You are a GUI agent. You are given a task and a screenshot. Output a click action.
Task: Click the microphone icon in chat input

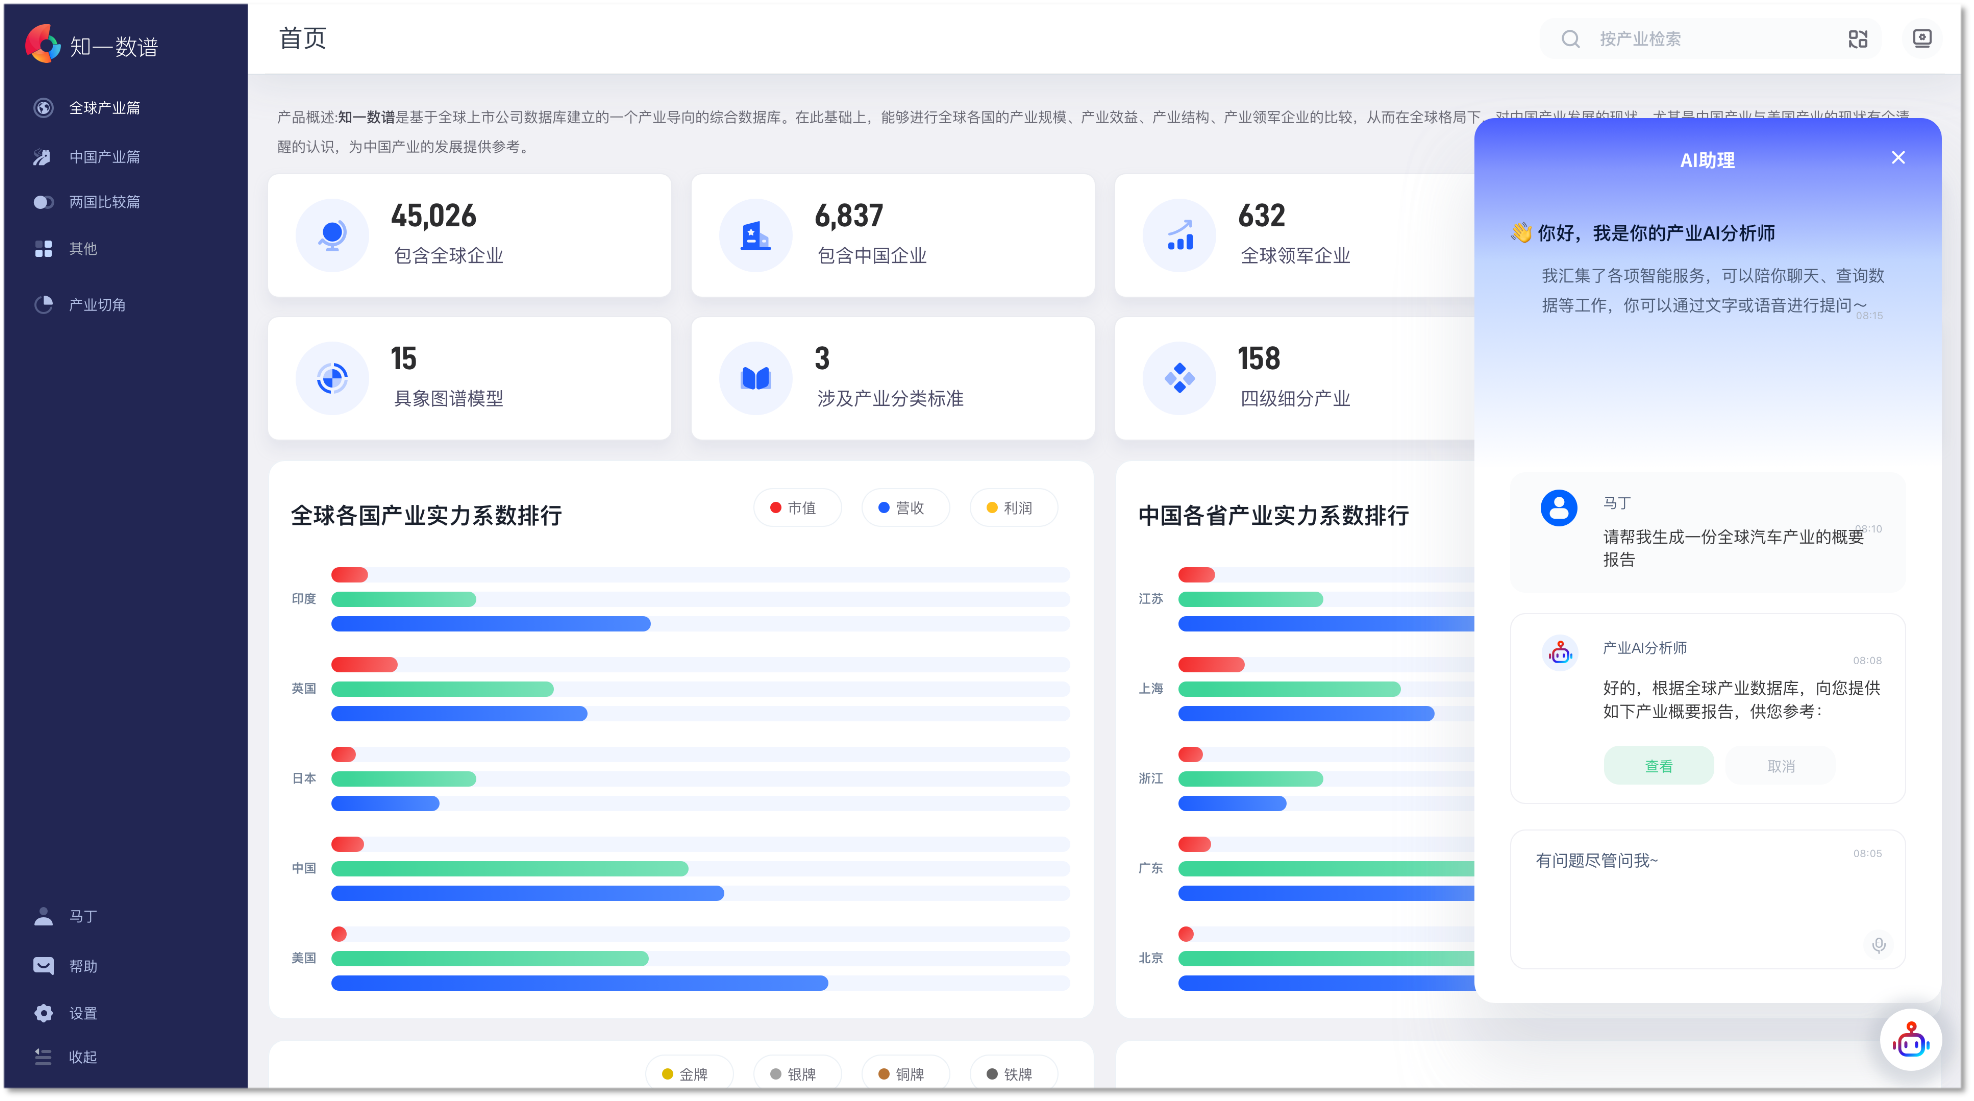pos(1878,945)
